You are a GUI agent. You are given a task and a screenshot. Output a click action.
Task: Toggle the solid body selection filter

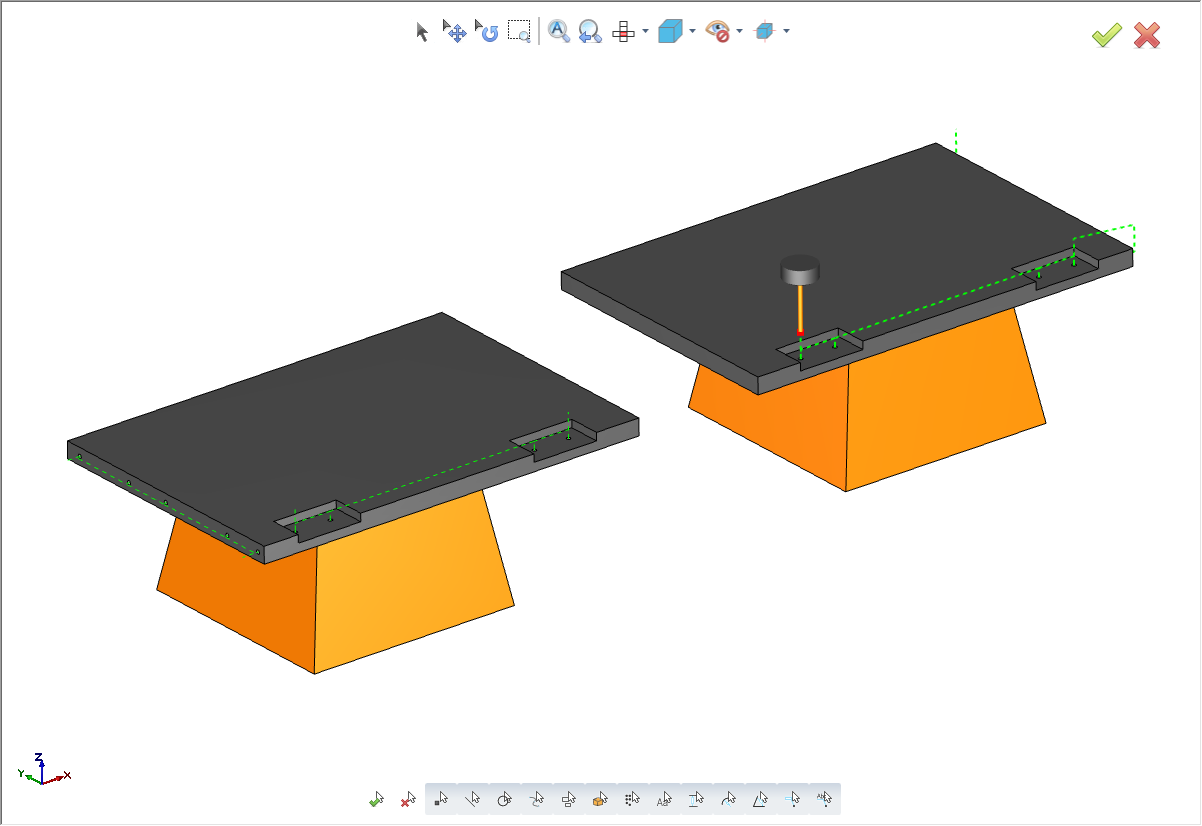click(x=599, y=799)
